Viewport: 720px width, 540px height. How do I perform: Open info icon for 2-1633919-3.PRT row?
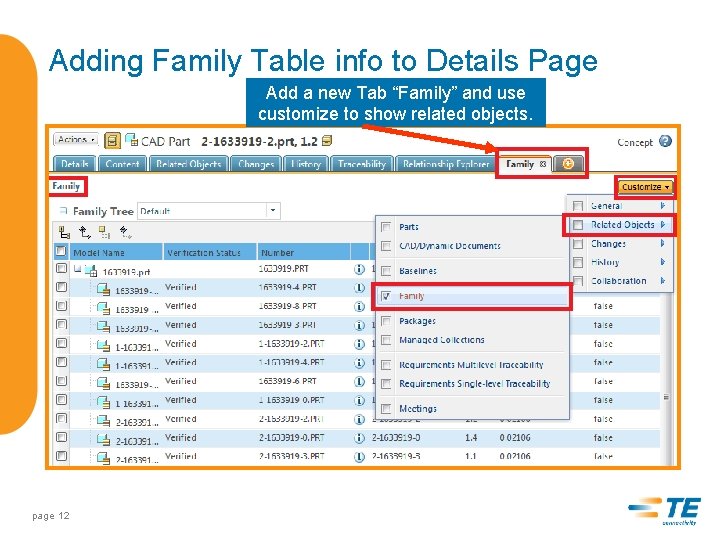point(359,456)
